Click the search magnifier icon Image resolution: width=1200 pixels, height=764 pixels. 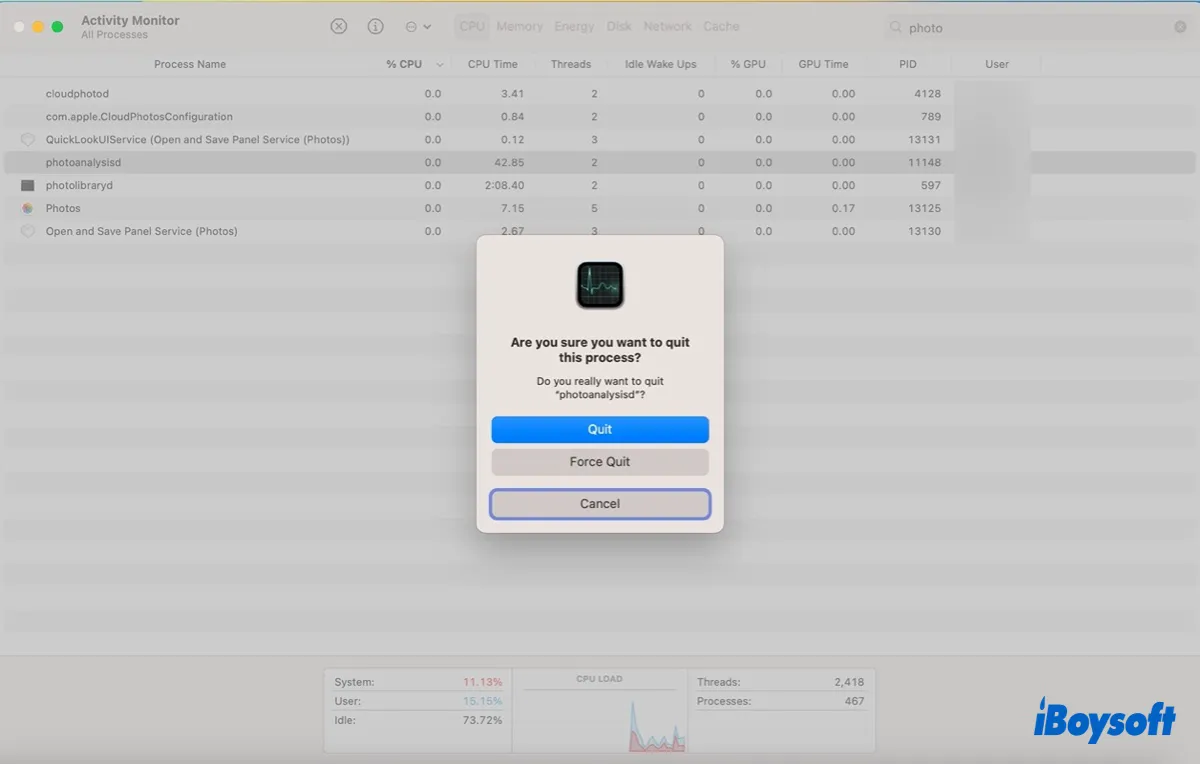896,28
